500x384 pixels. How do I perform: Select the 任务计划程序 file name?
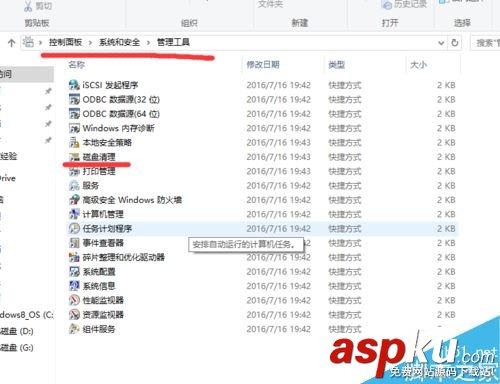point(107,228)
